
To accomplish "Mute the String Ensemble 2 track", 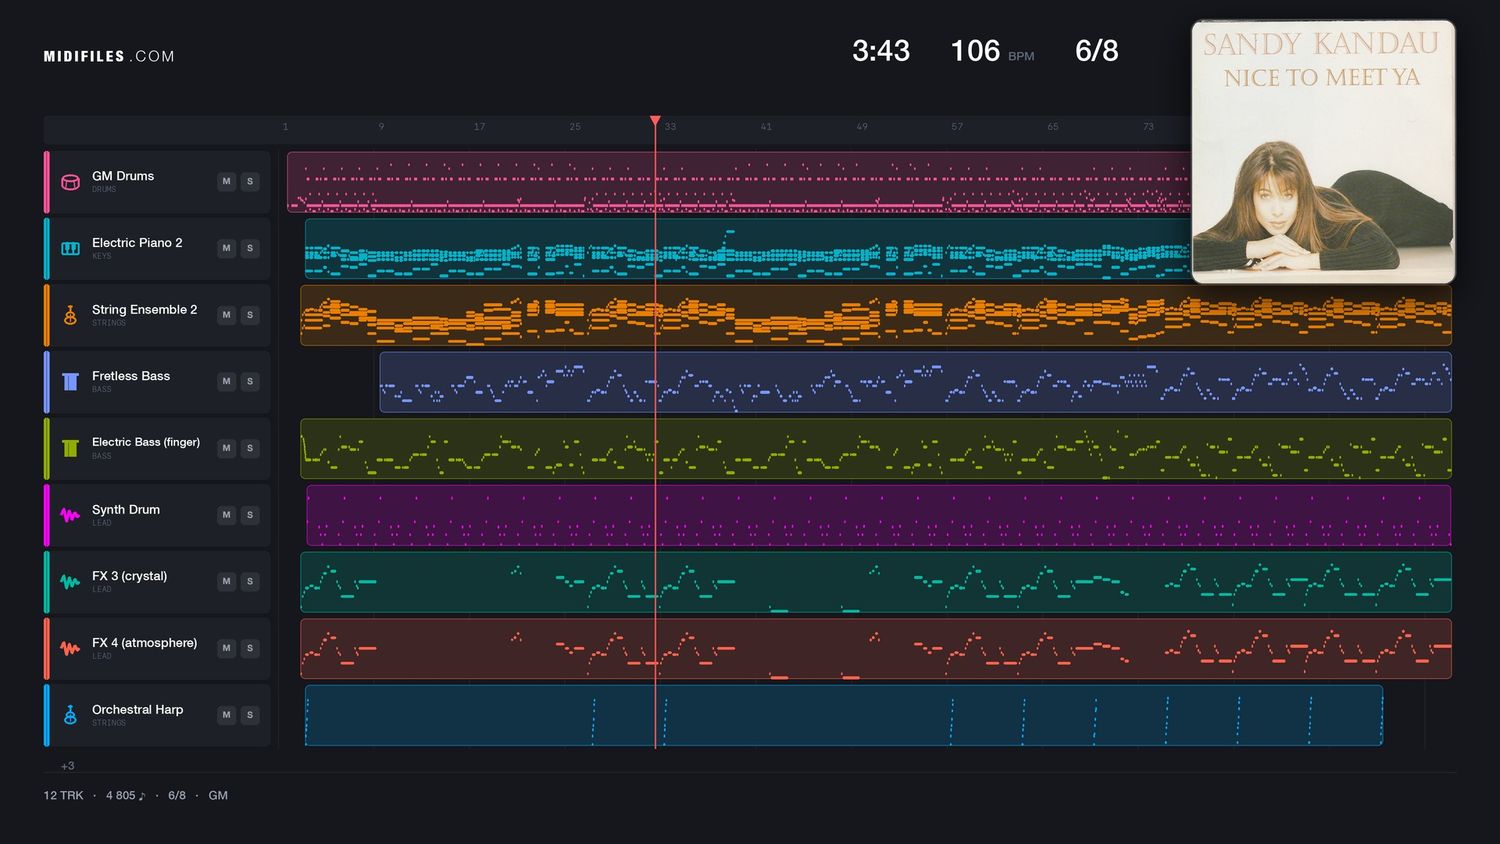I will tap(226, 315).
